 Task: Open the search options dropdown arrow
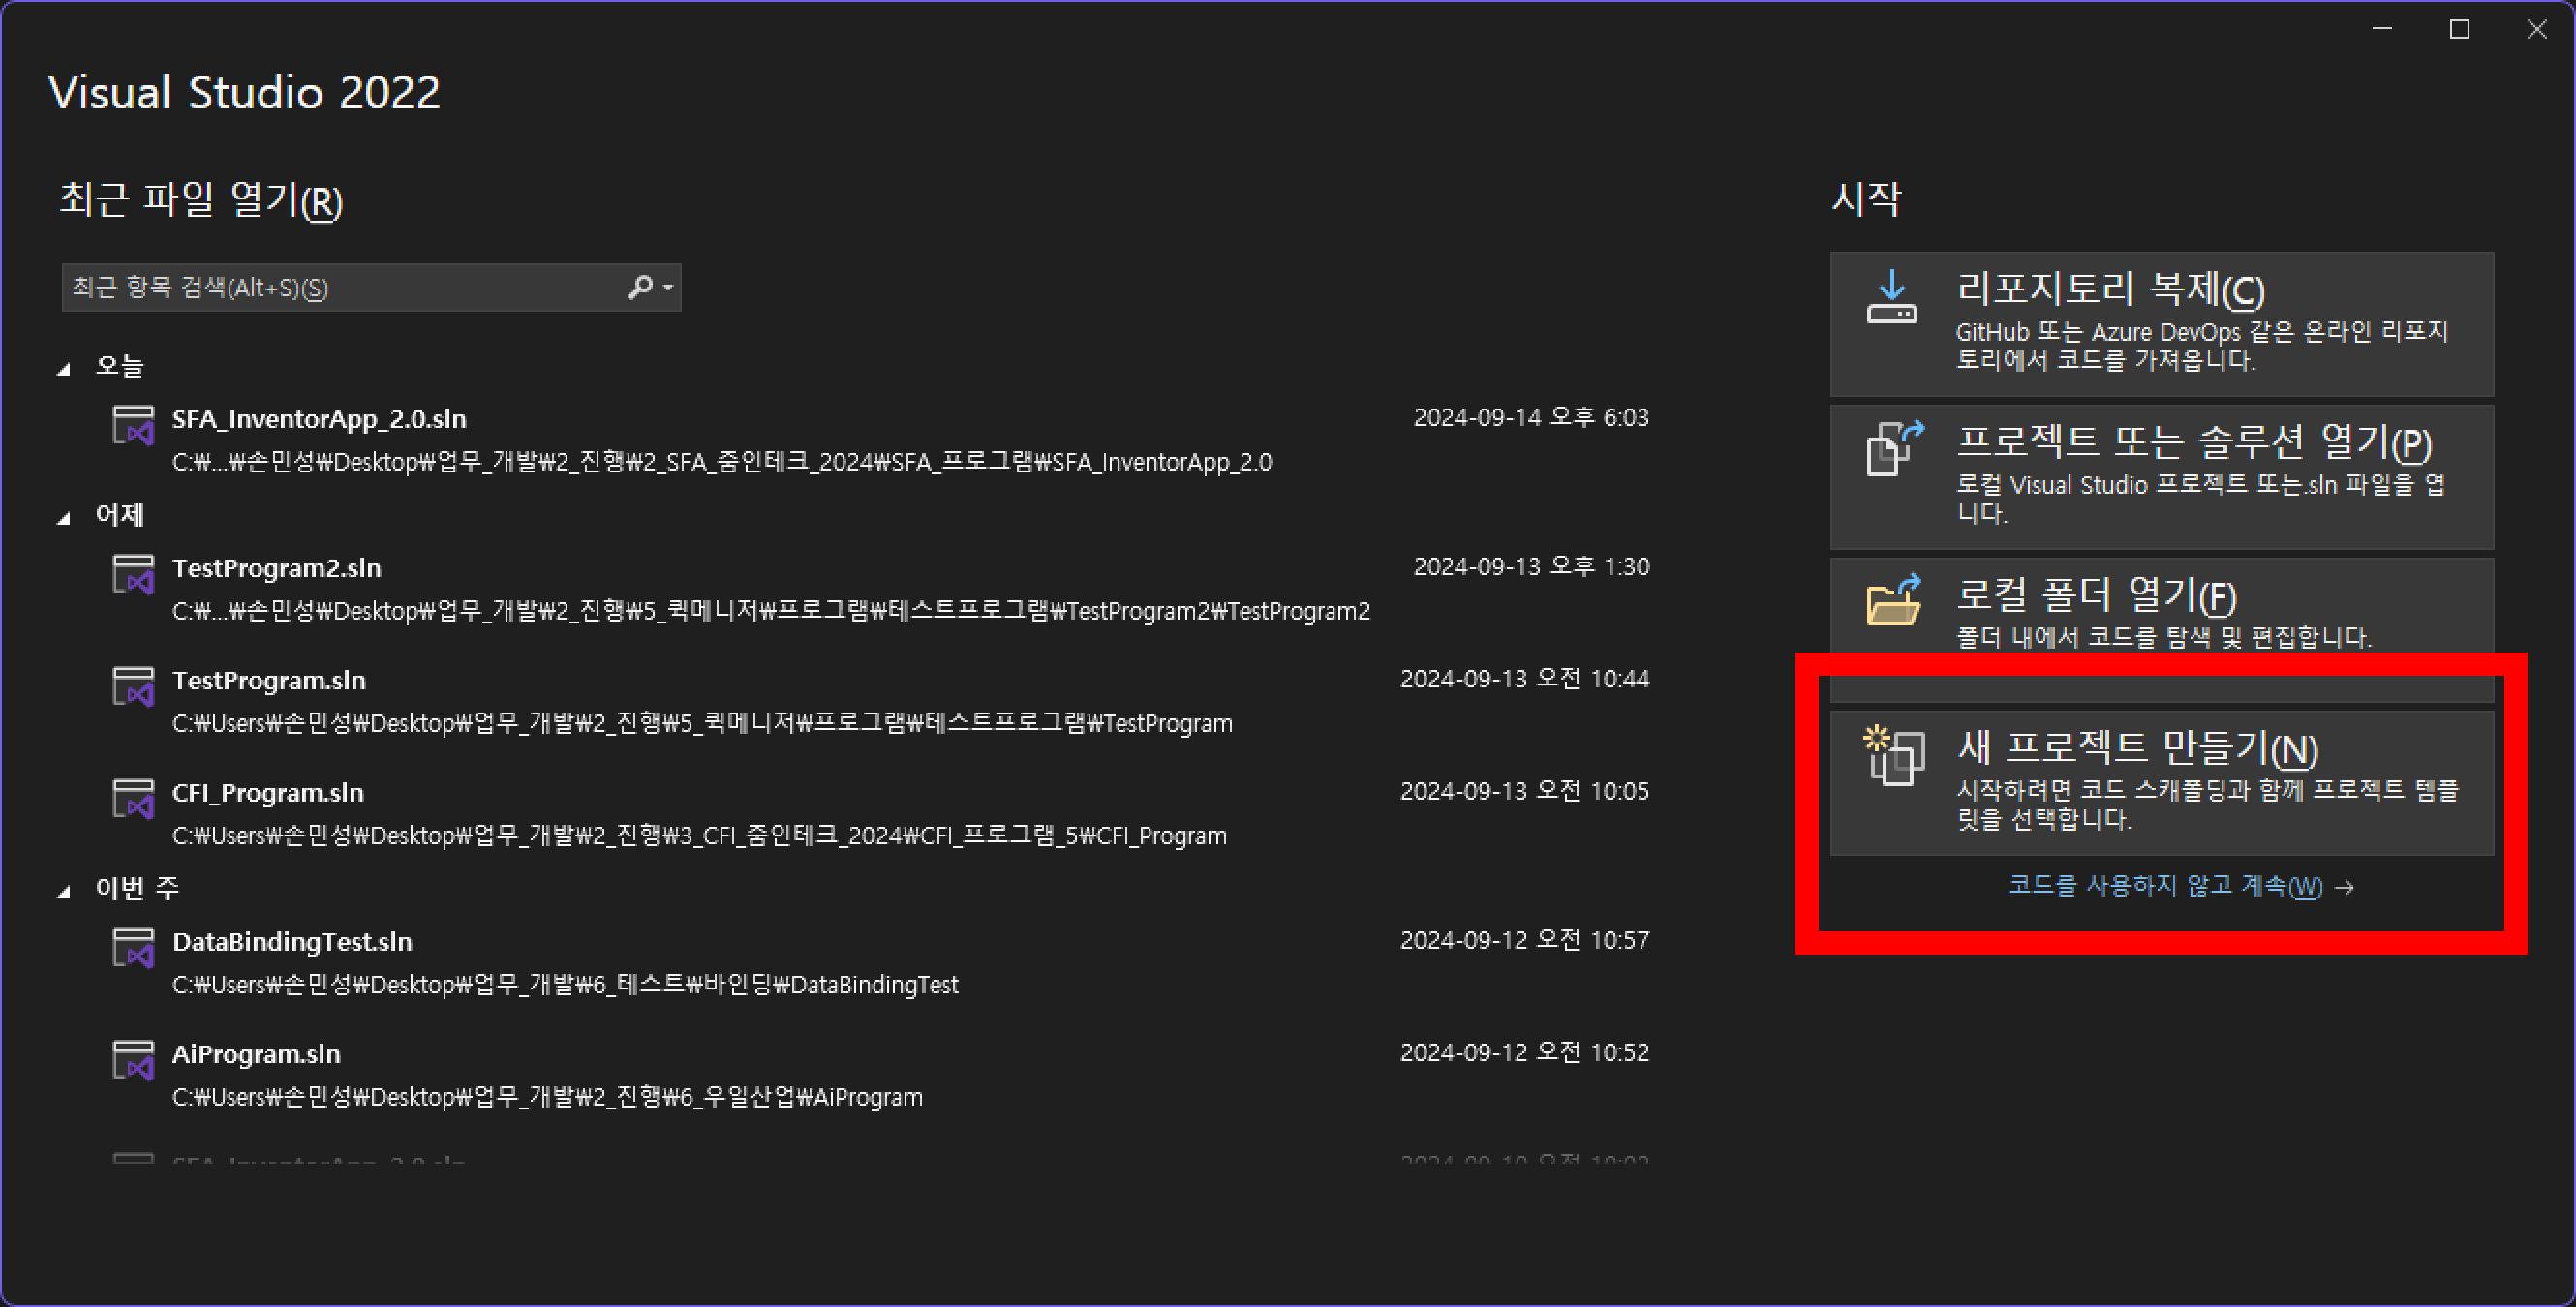668,288
